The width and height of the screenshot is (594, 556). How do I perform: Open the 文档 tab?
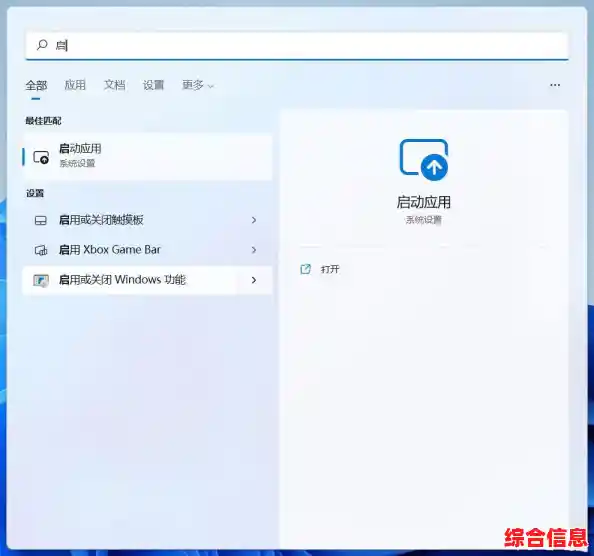click(114, 85)
